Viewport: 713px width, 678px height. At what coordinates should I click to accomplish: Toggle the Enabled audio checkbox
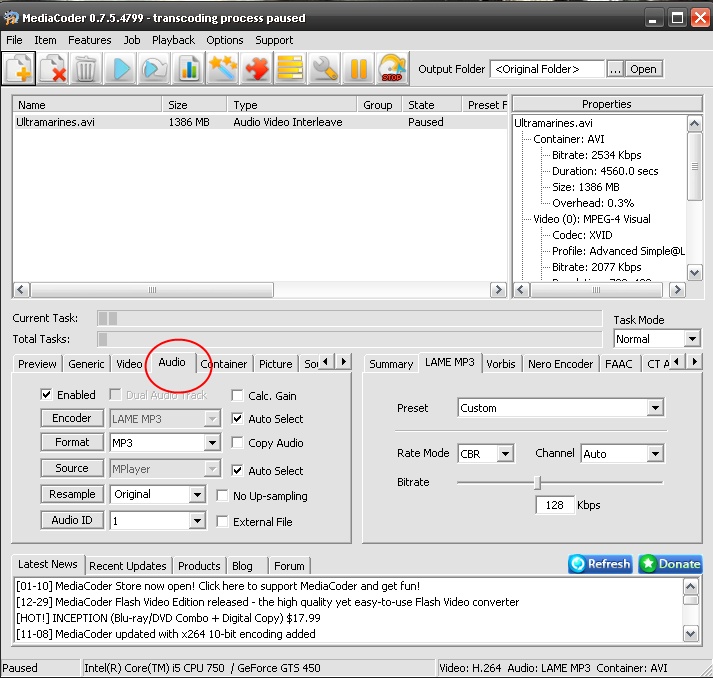(x=46, y=394)
